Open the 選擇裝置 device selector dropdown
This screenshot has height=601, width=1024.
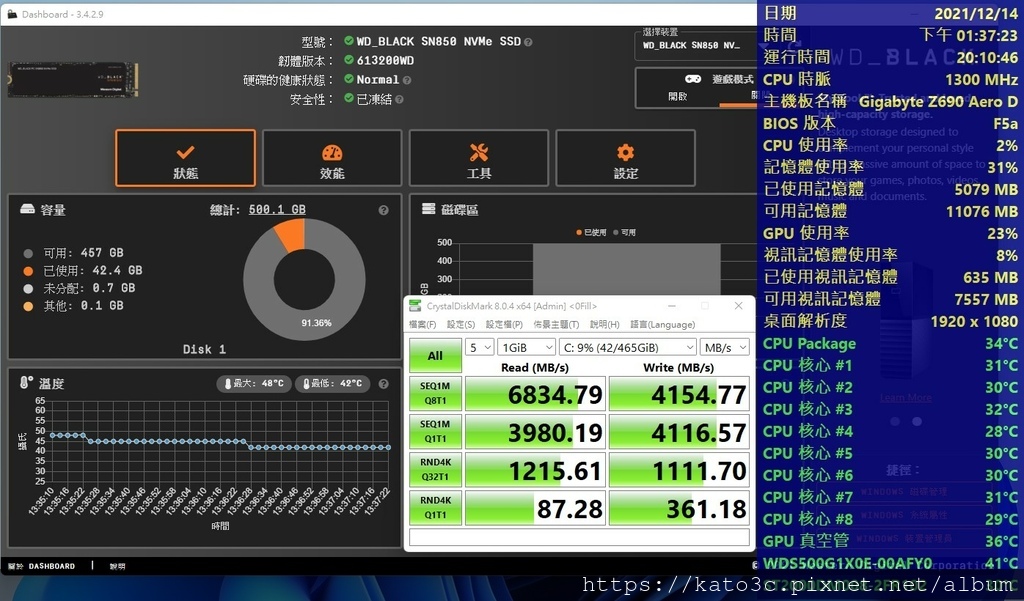(695, 46)
